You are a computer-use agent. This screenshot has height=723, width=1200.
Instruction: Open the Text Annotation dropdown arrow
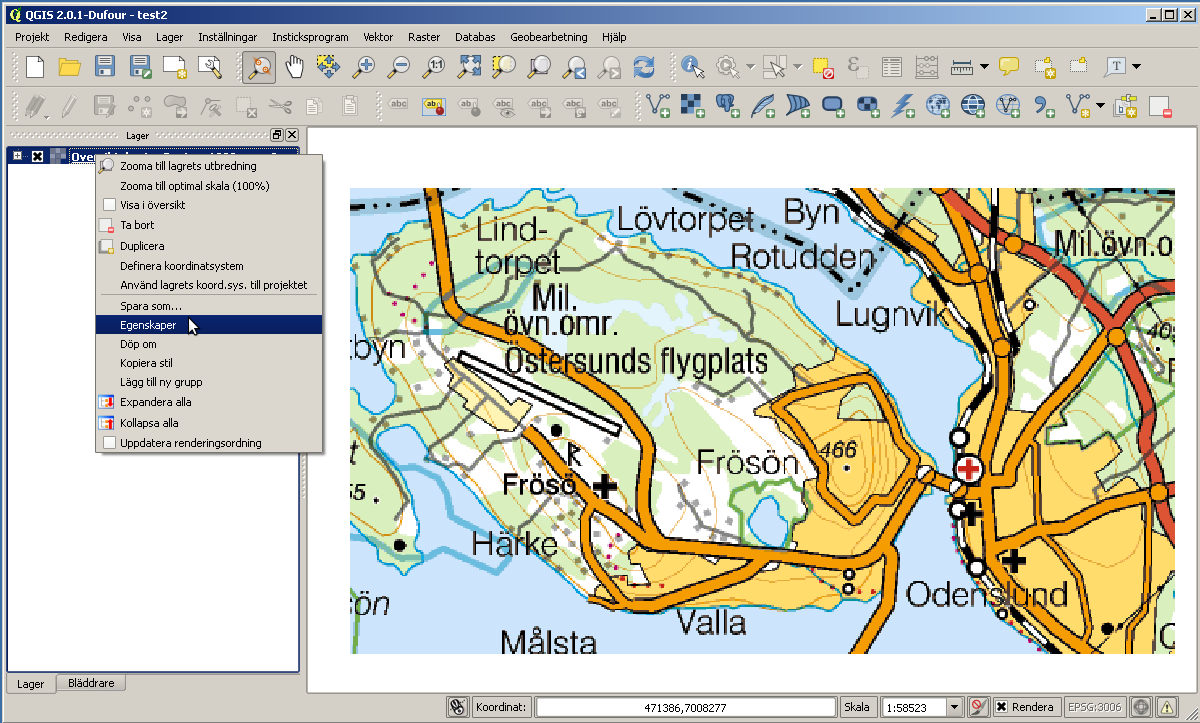(x=1137, y=67)
